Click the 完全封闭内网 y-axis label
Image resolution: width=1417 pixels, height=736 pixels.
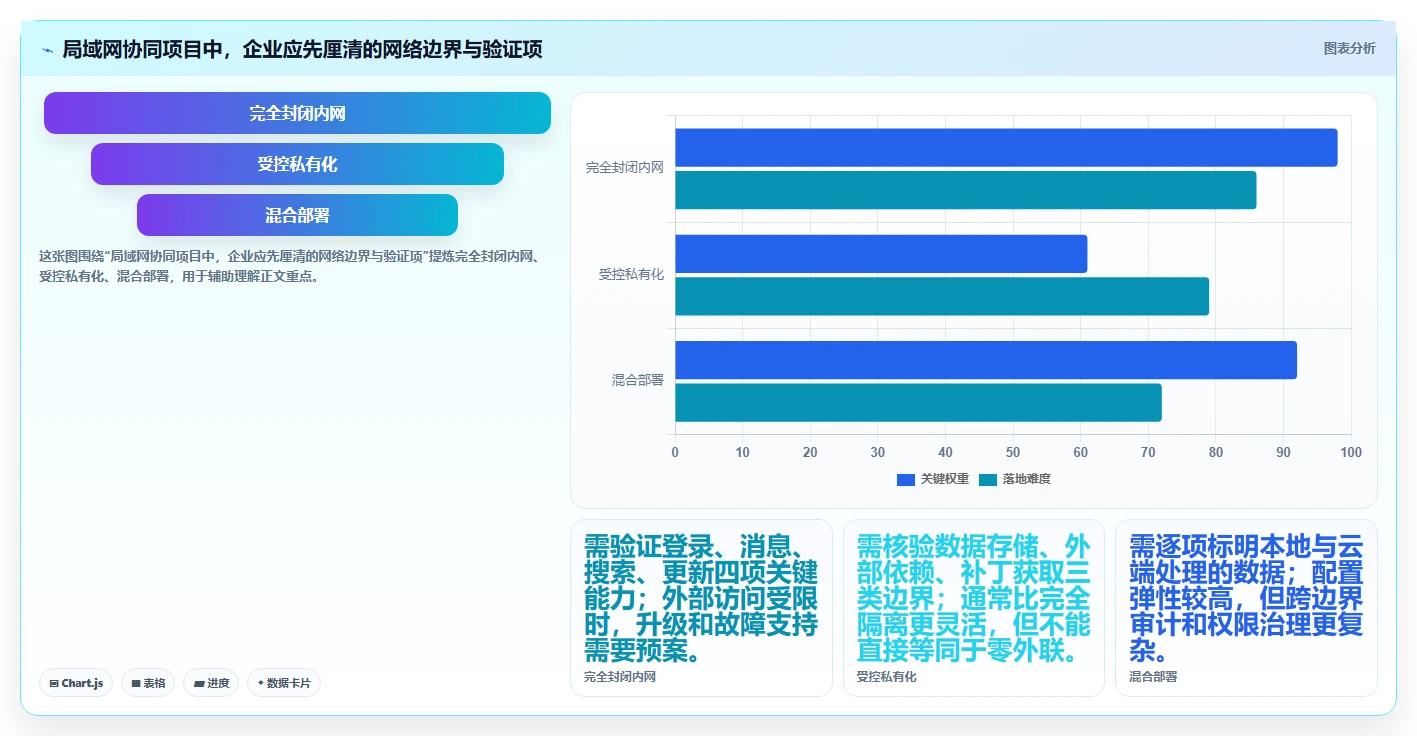point(625,168)
